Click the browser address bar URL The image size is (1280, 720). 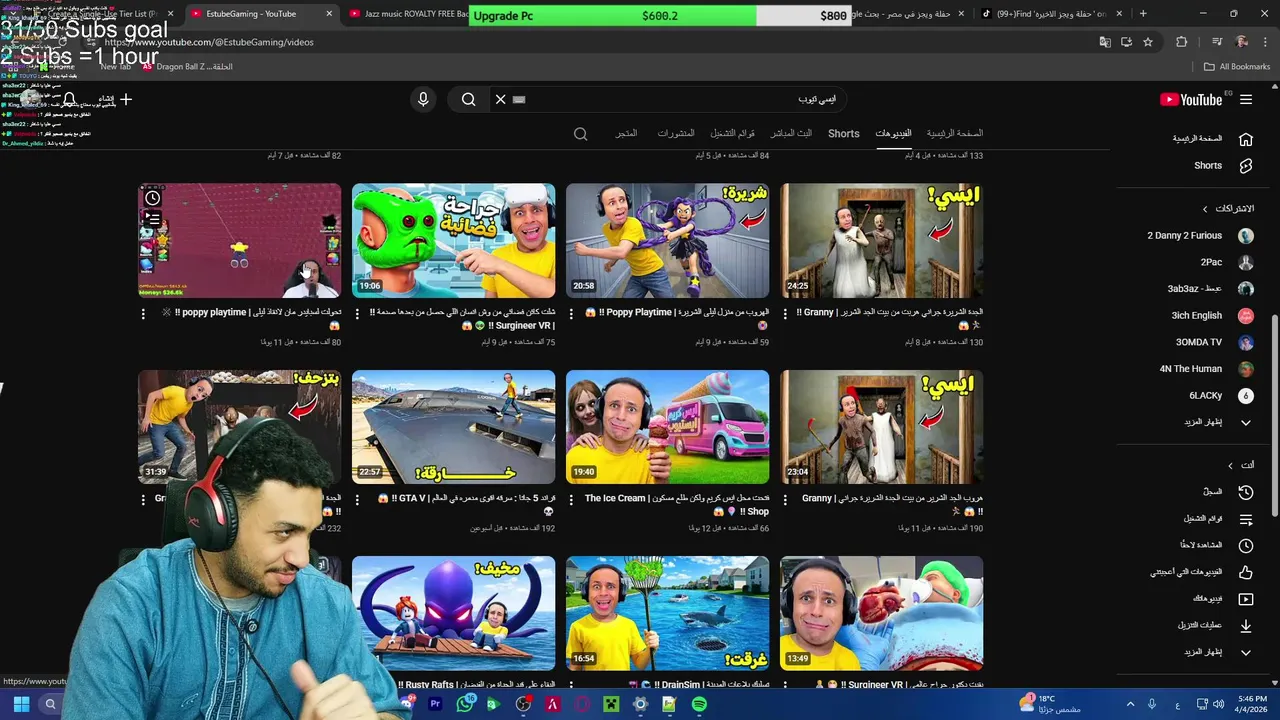pos(208,42)
